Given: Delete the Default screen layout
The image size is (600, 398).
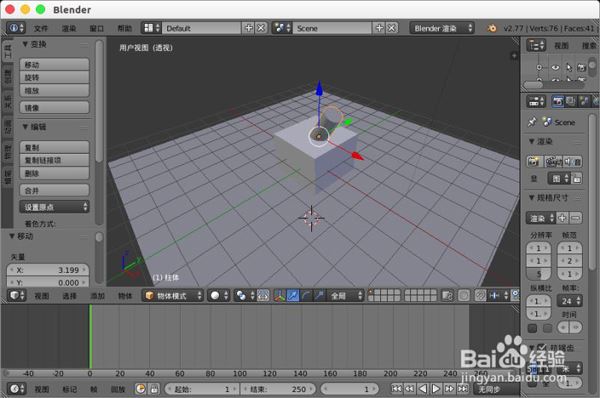Looking at the screenshot, I should (x=261, y=28).
